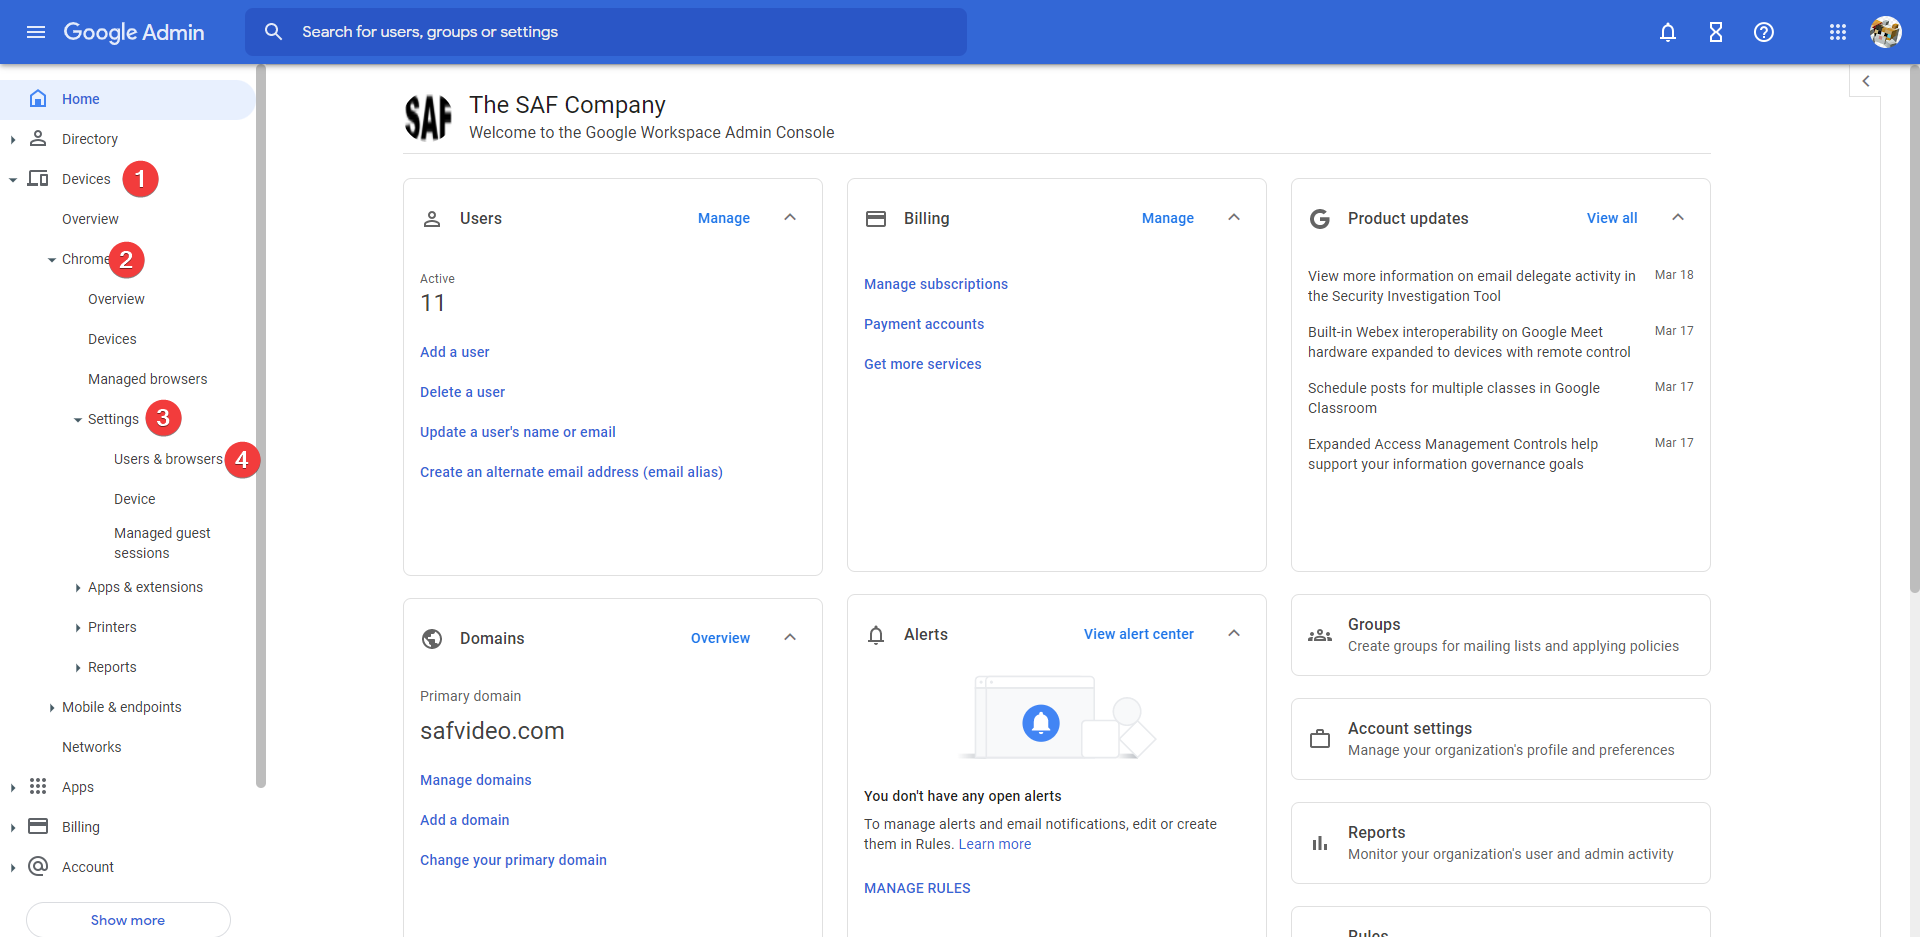This screenshot has height=937, width=1920.
Task: Collapse the Product updates card
Action: (1678, 217)
